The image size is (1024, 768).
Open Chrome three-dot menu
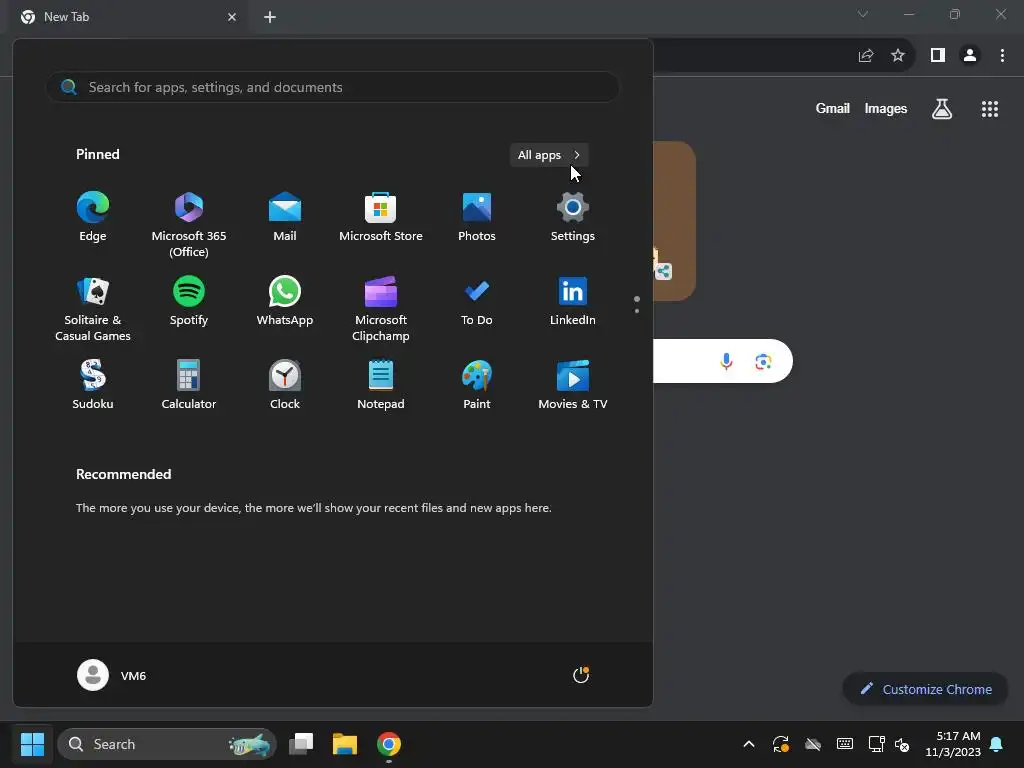[1002, 56]
